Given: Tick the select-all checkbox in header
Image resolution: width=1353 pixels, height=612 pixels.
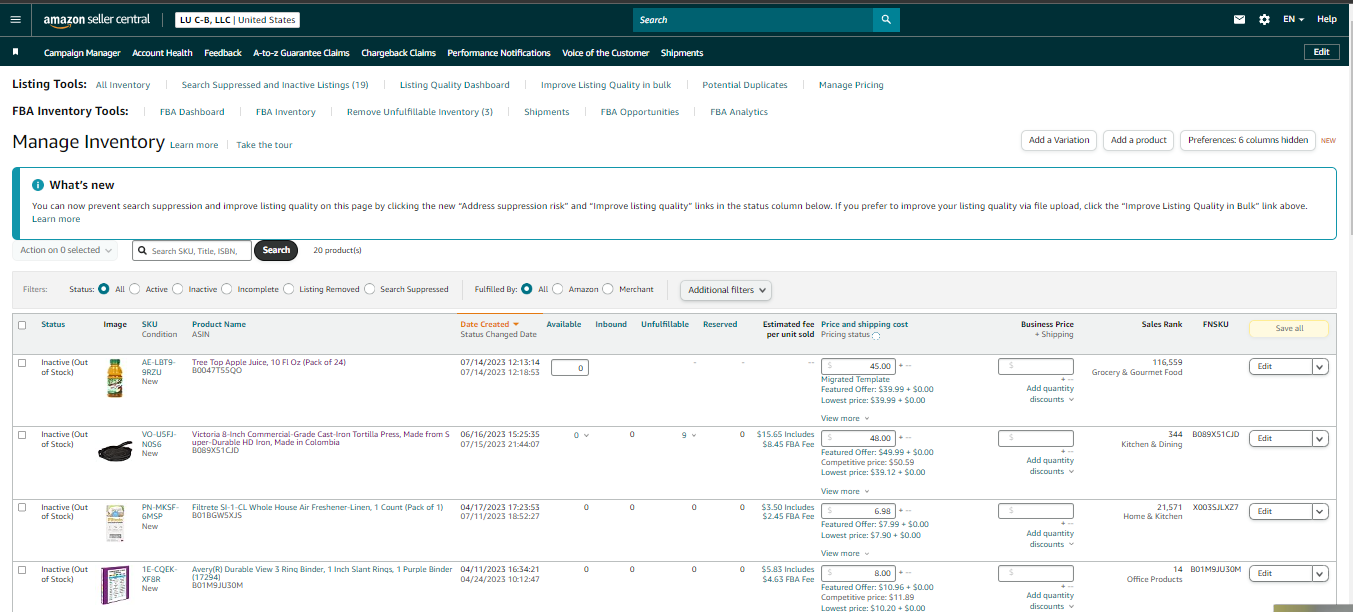Looking at the screenshot, I should (x=22, y=324).
